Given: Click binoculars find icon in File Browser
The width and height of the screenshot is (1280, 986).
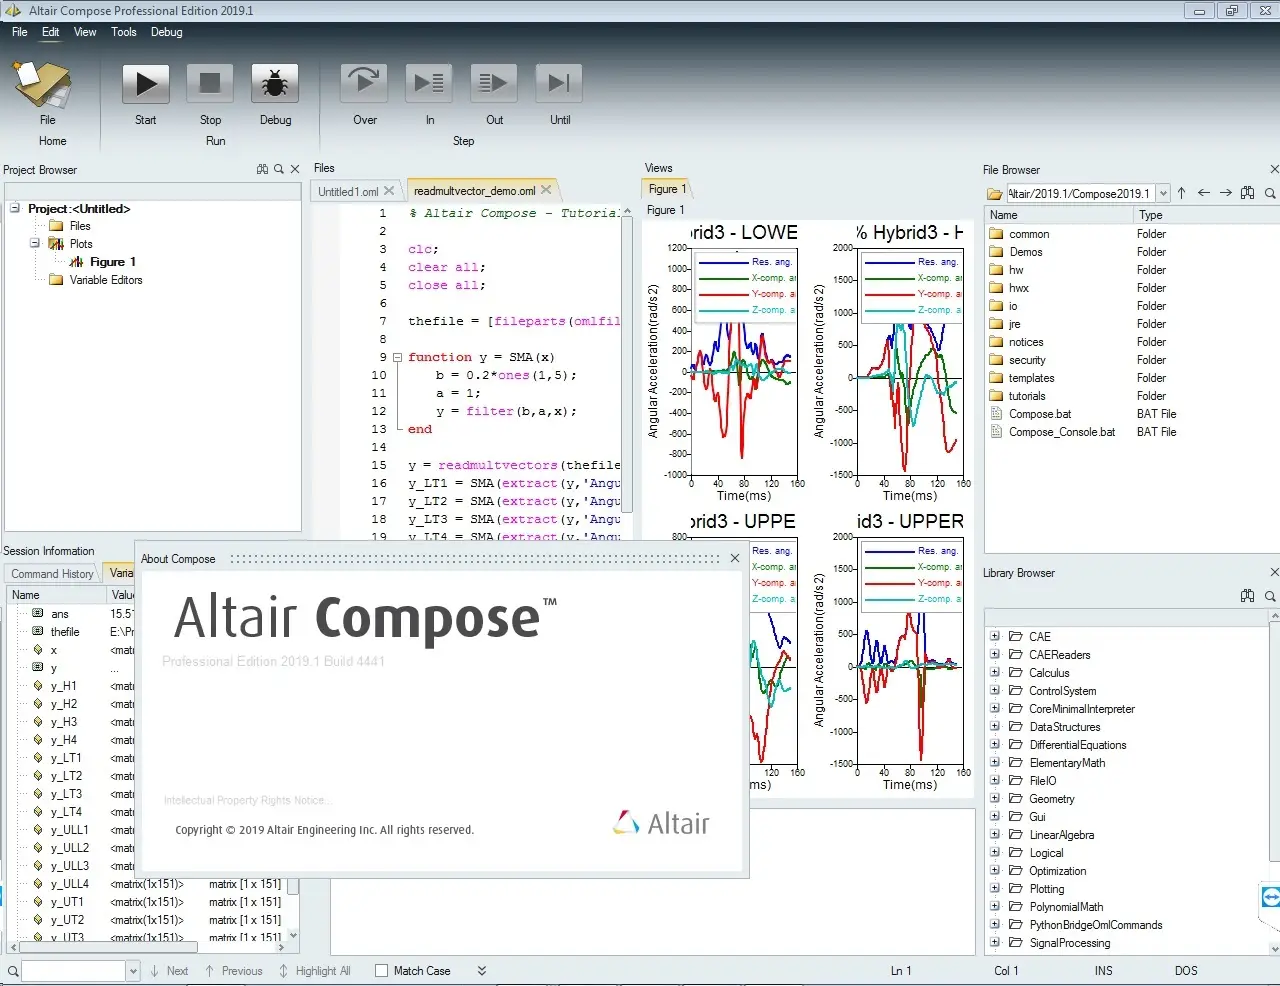Looking at the screenshot, I should tap(1247, 193).
